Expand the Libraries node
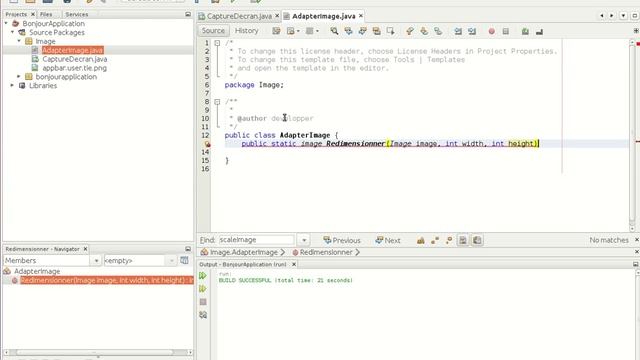 pyautogui.click(x=12, y=85)
